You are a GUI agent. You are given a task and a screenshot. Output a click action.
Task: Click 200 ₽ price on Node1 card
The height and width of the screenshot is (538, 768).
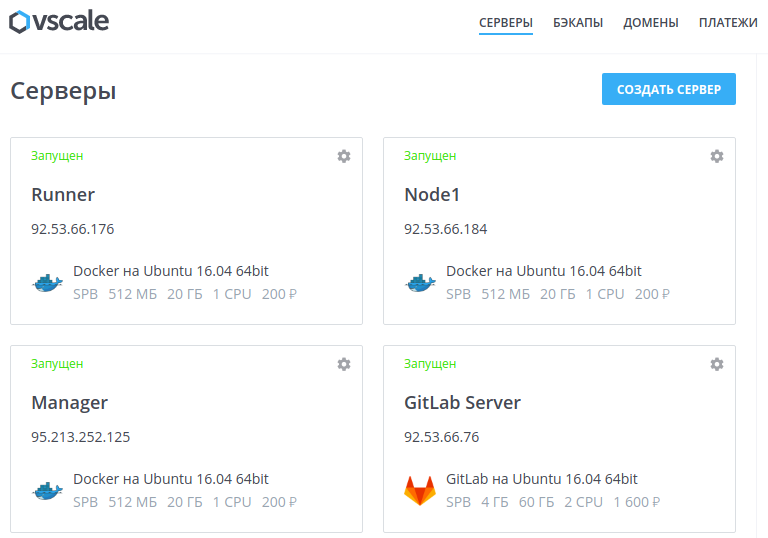coord(652,294)
